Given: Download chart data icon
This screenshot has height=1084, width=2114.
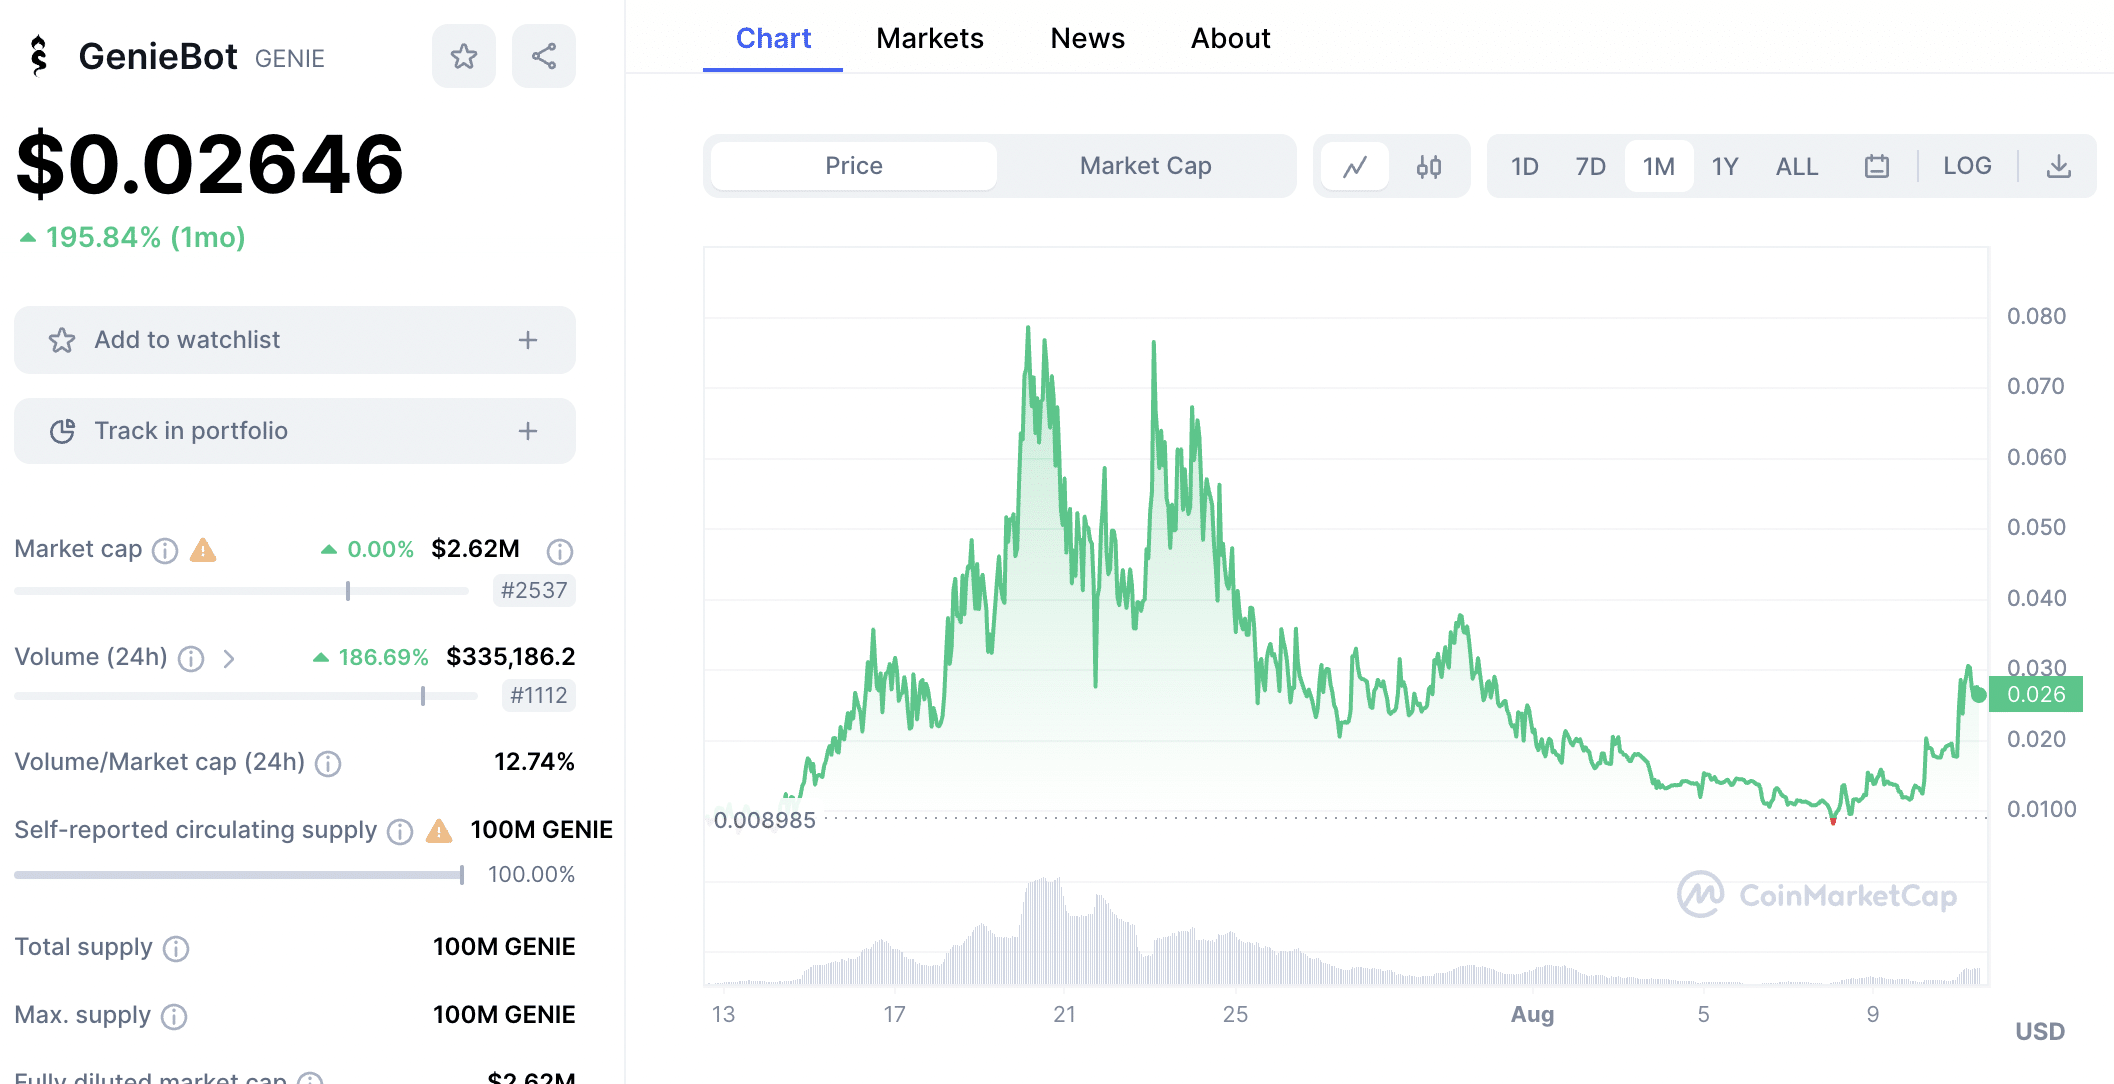Looking at the screenshot, I should (x=2059, y=166).
